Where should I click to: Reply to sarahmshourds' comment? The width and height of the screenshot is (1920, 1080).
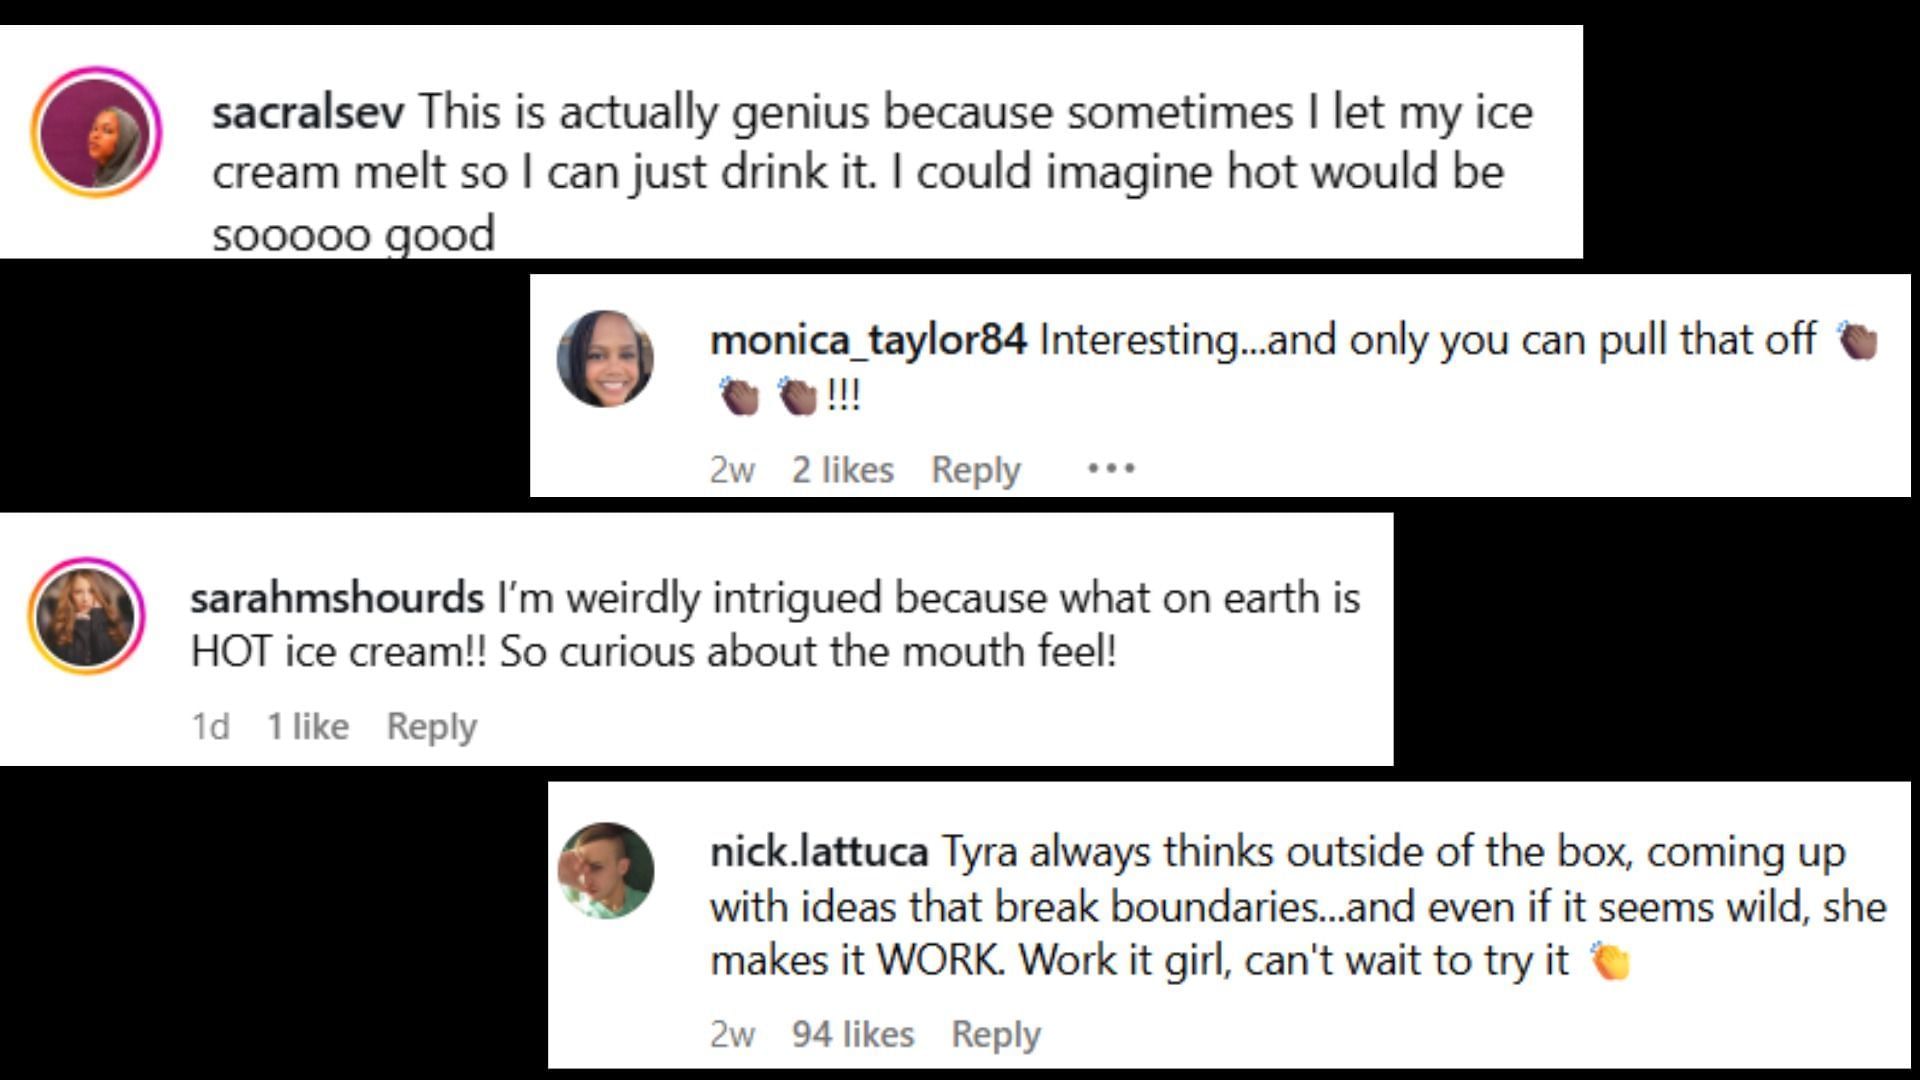[x=431, y=726]
